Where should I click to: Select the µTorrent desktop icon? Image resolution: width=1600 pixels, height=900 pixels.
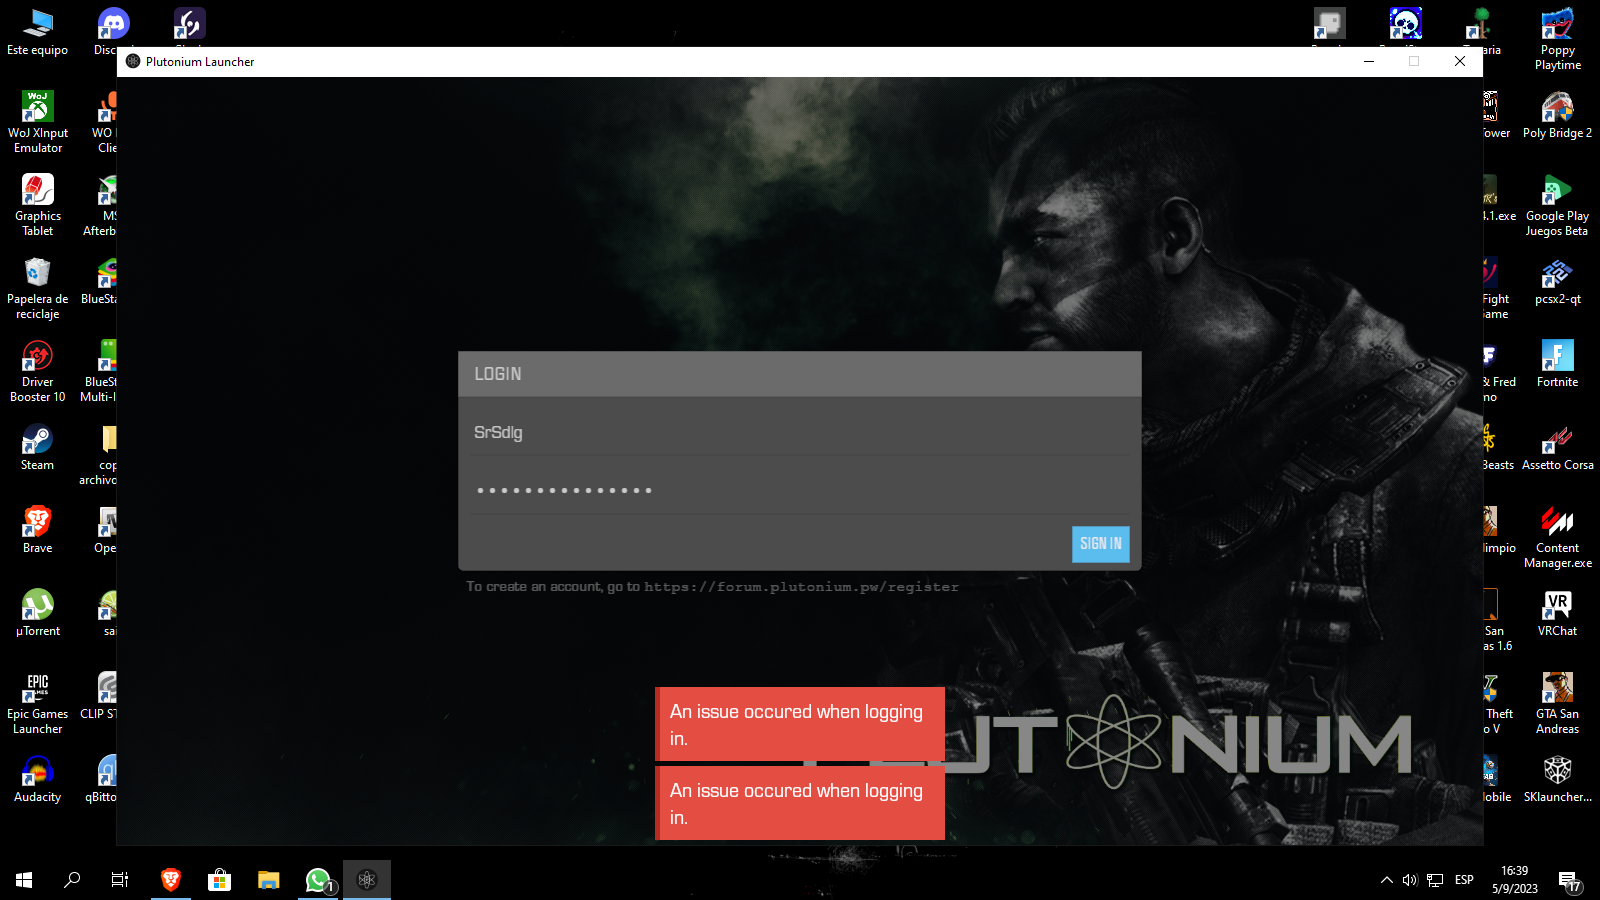[38, 613]
